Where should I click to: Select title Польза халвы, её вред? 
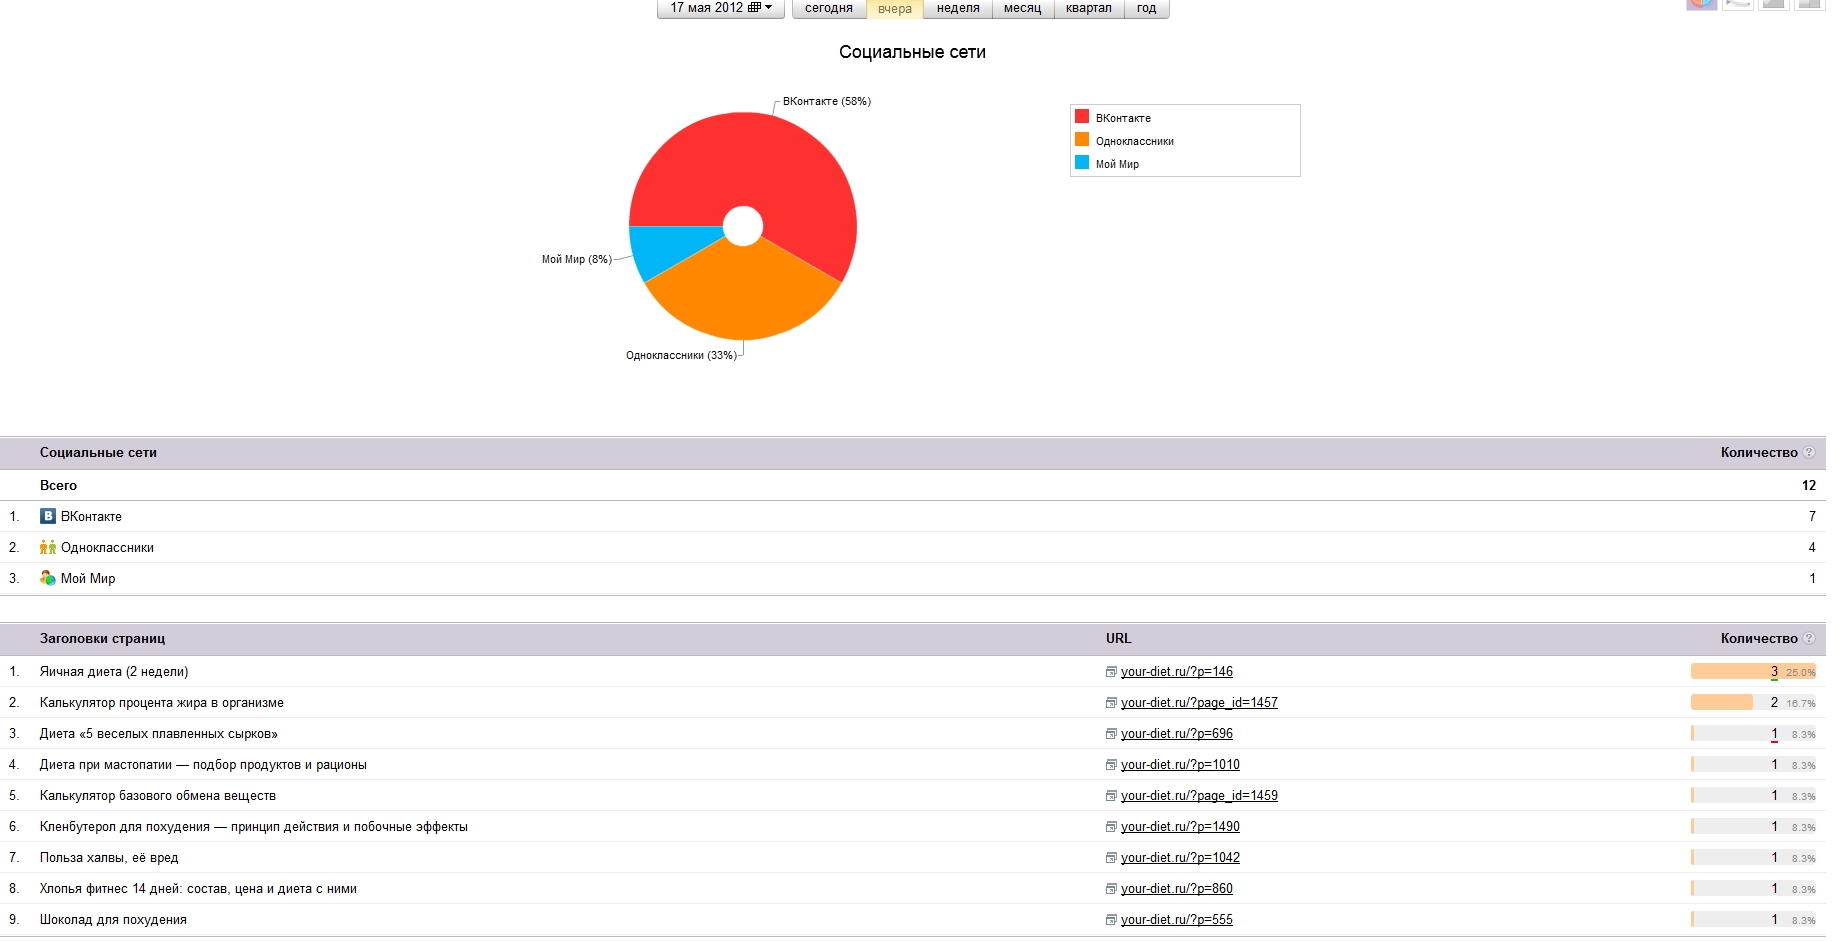point(109,858)
